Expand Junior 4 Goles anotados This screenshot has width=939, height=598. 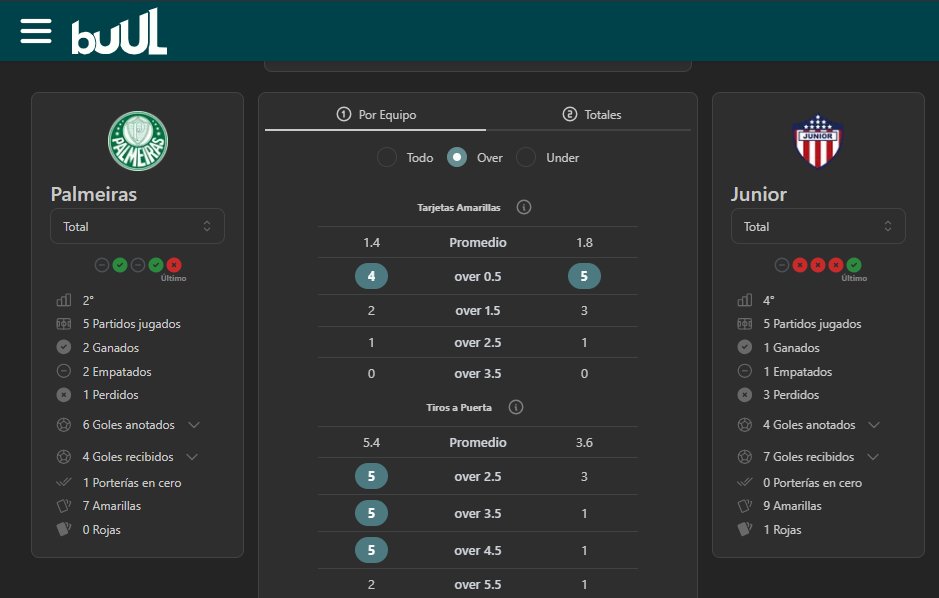(874, 425)
